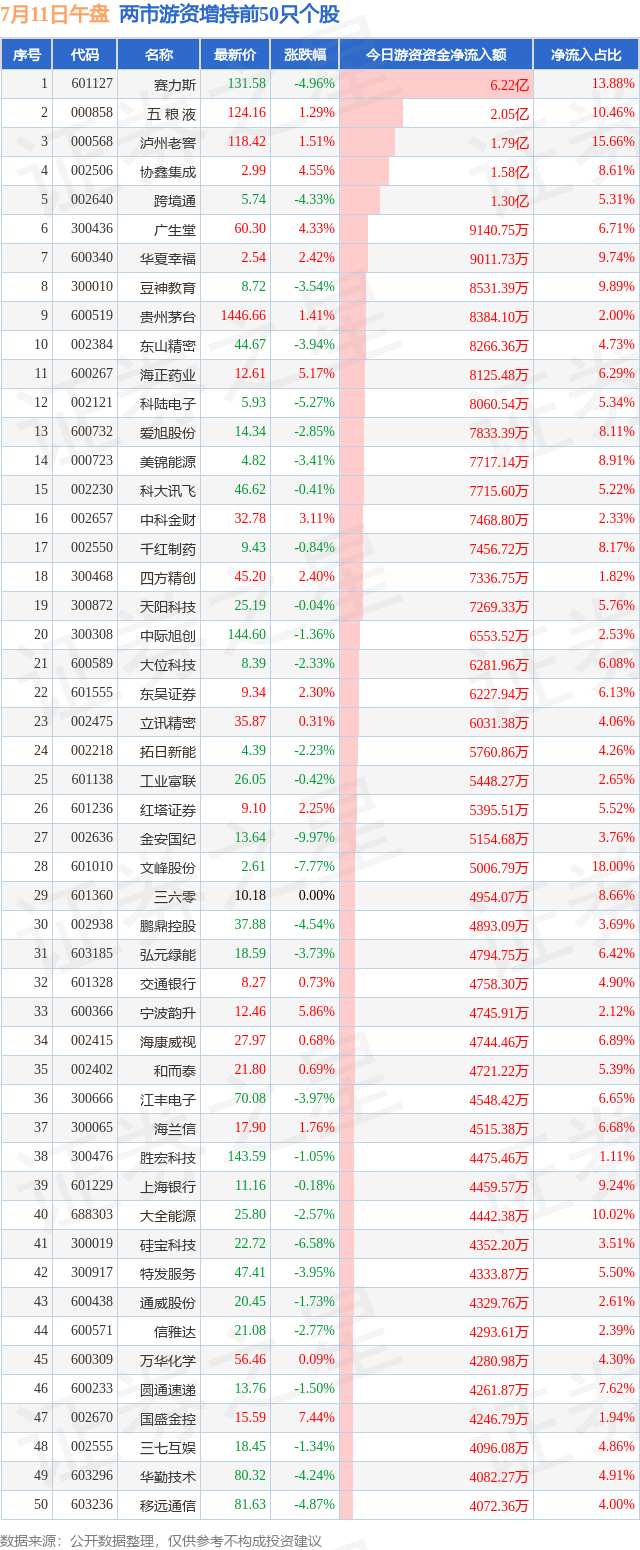
Task: Select stock name 五粮液
Action: (x=171, y=114)
